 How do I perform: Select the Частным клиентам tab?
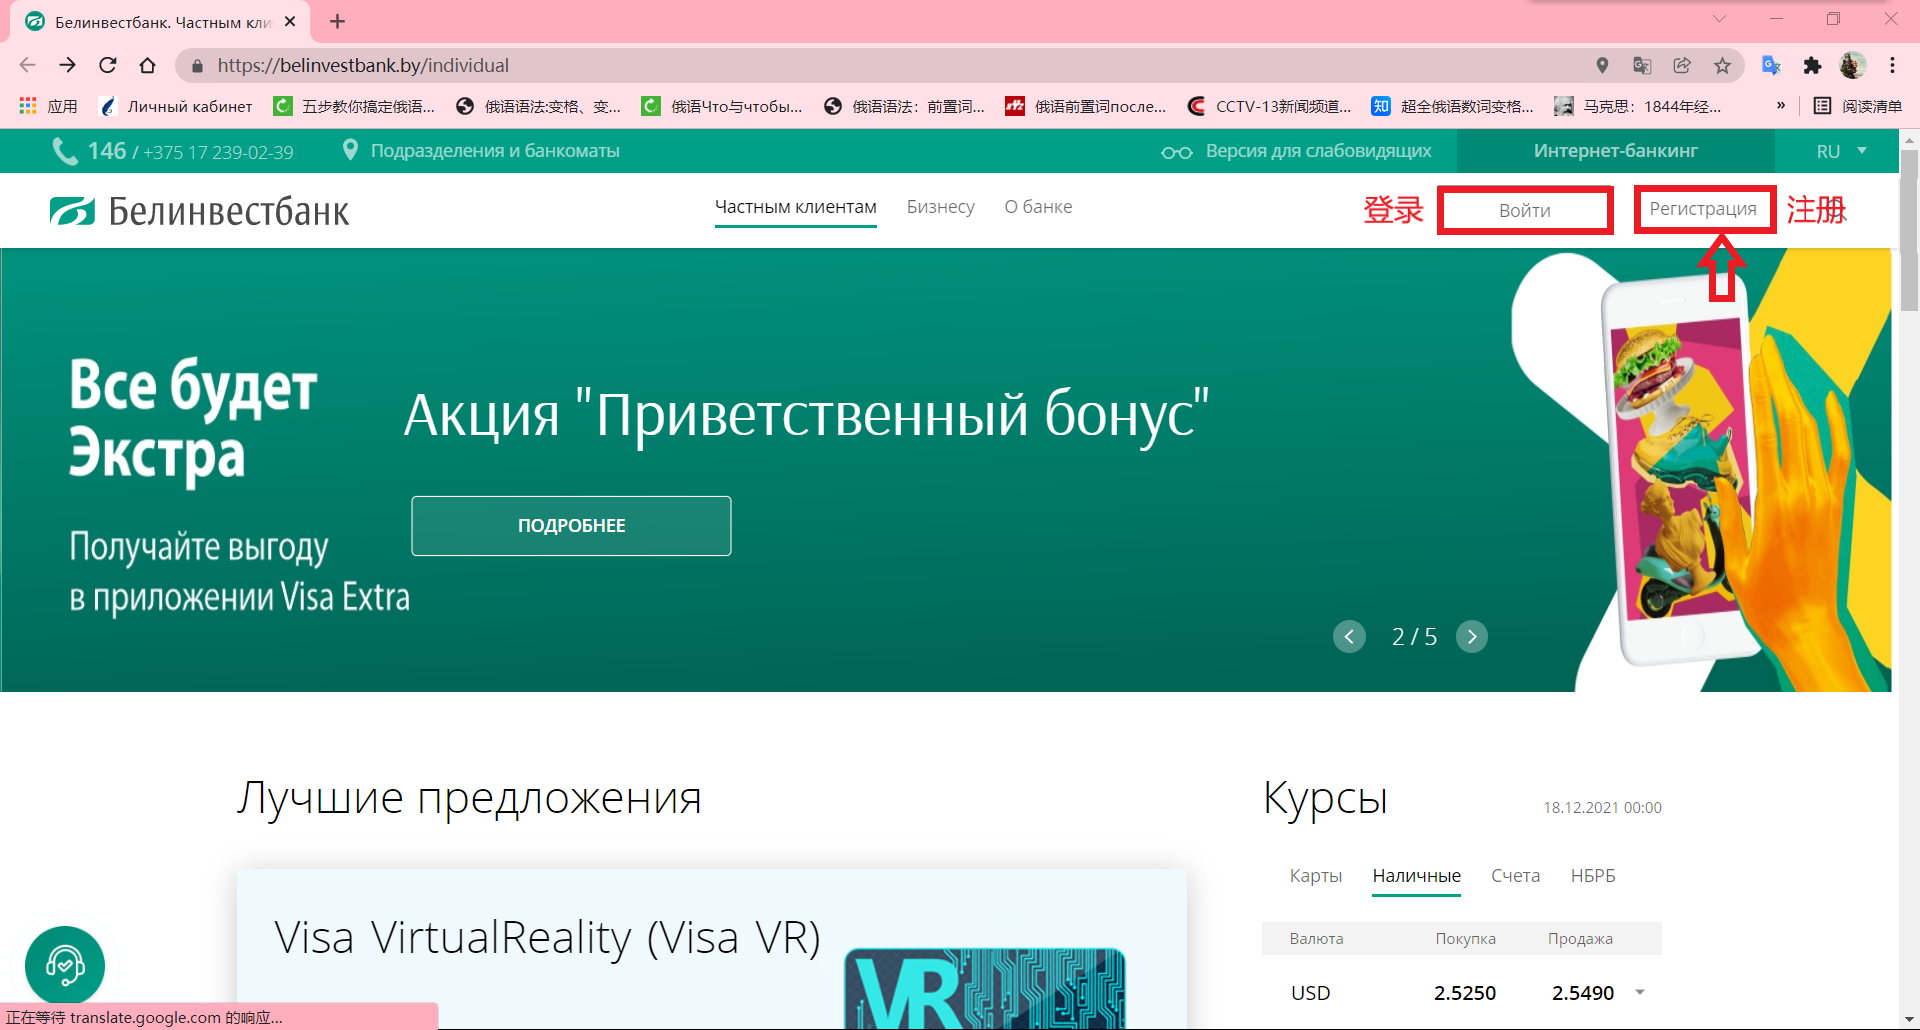click(x=795, y=207)
